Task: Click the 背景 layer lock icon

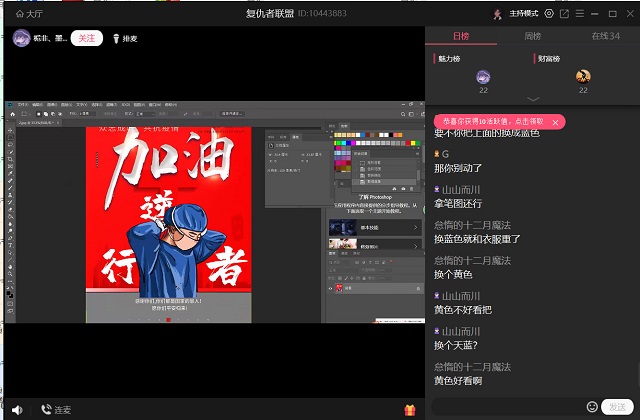Action: point(418,289)
